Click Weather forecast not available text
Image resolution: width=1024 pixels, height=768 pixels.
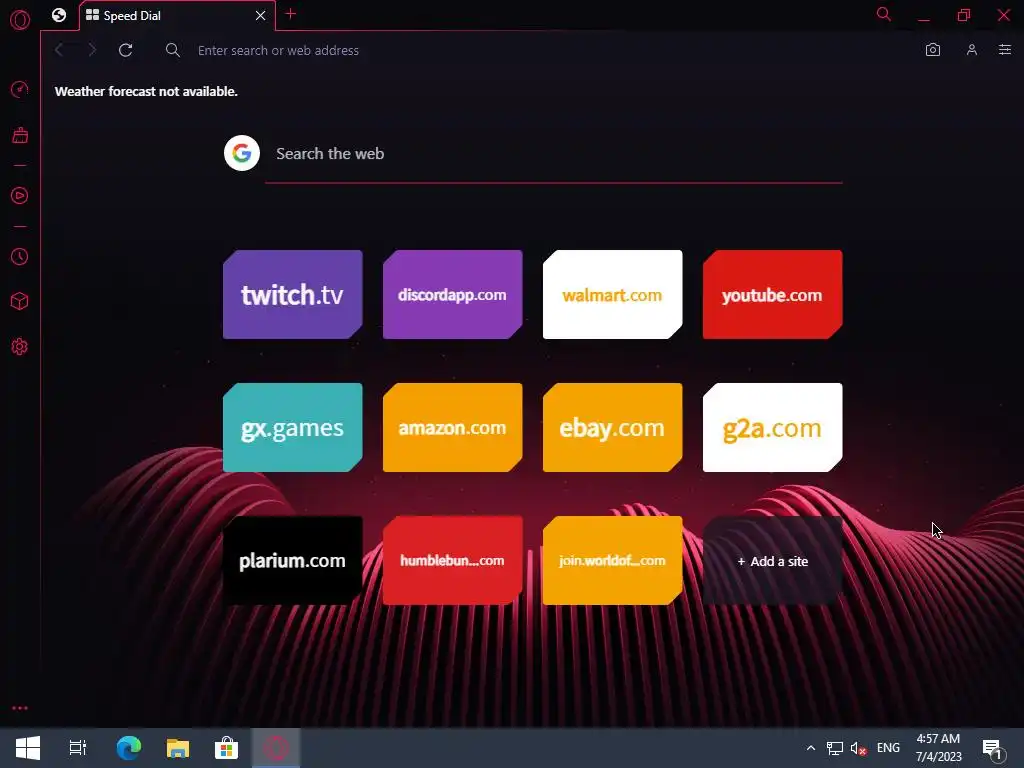tap(146, 91)
